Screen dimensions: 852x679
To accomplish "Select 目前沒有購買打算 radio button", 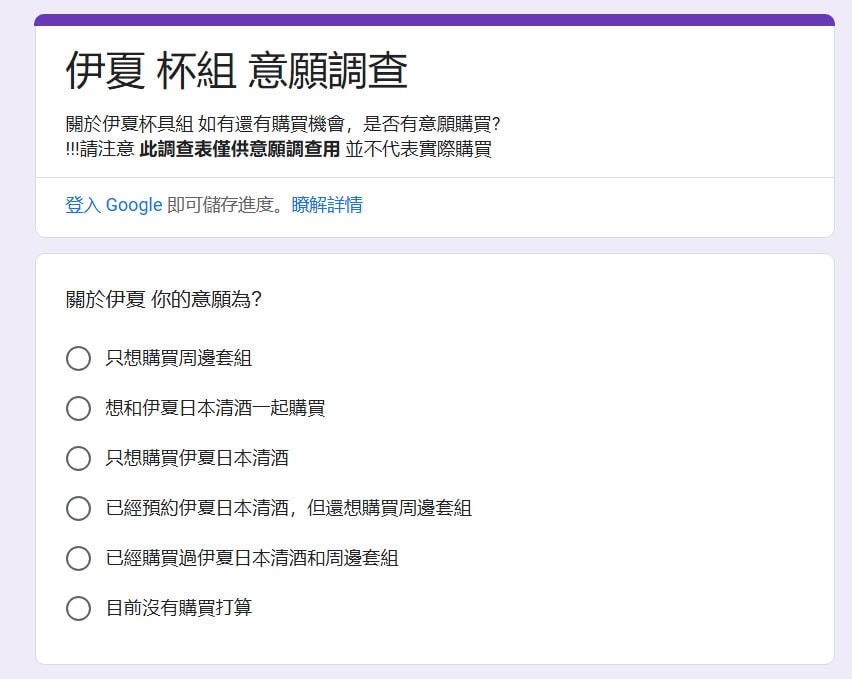I will coord(78,608).
